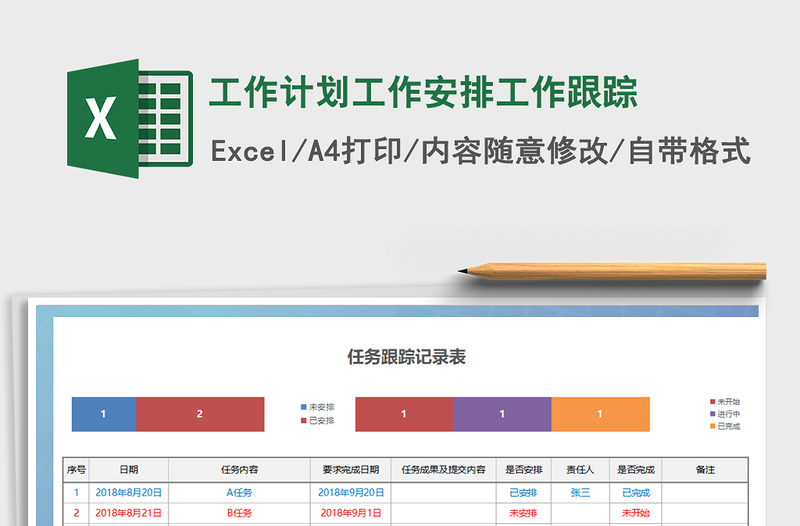Screen dimensions: 800x526
Task: Select the blue chart segment labeled 1
Action: [x=103, y=414]
